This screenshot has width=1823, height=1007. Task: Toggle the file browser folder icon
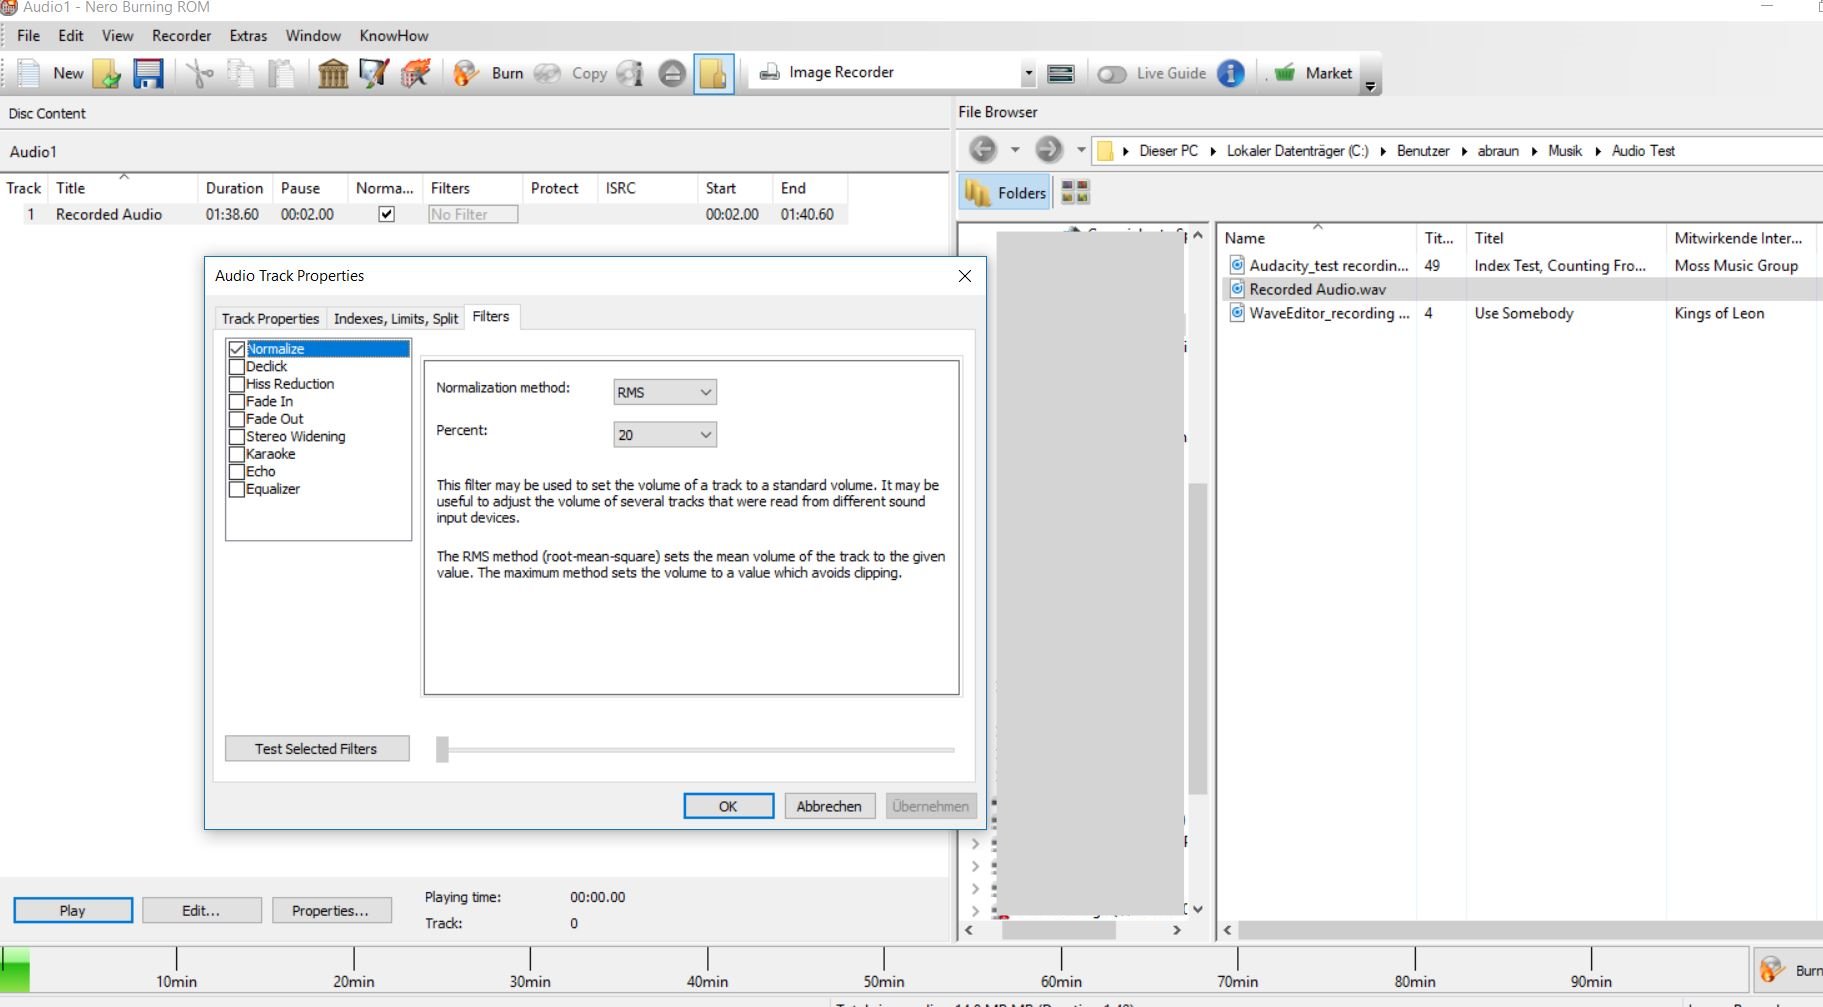pos(1004,192)
